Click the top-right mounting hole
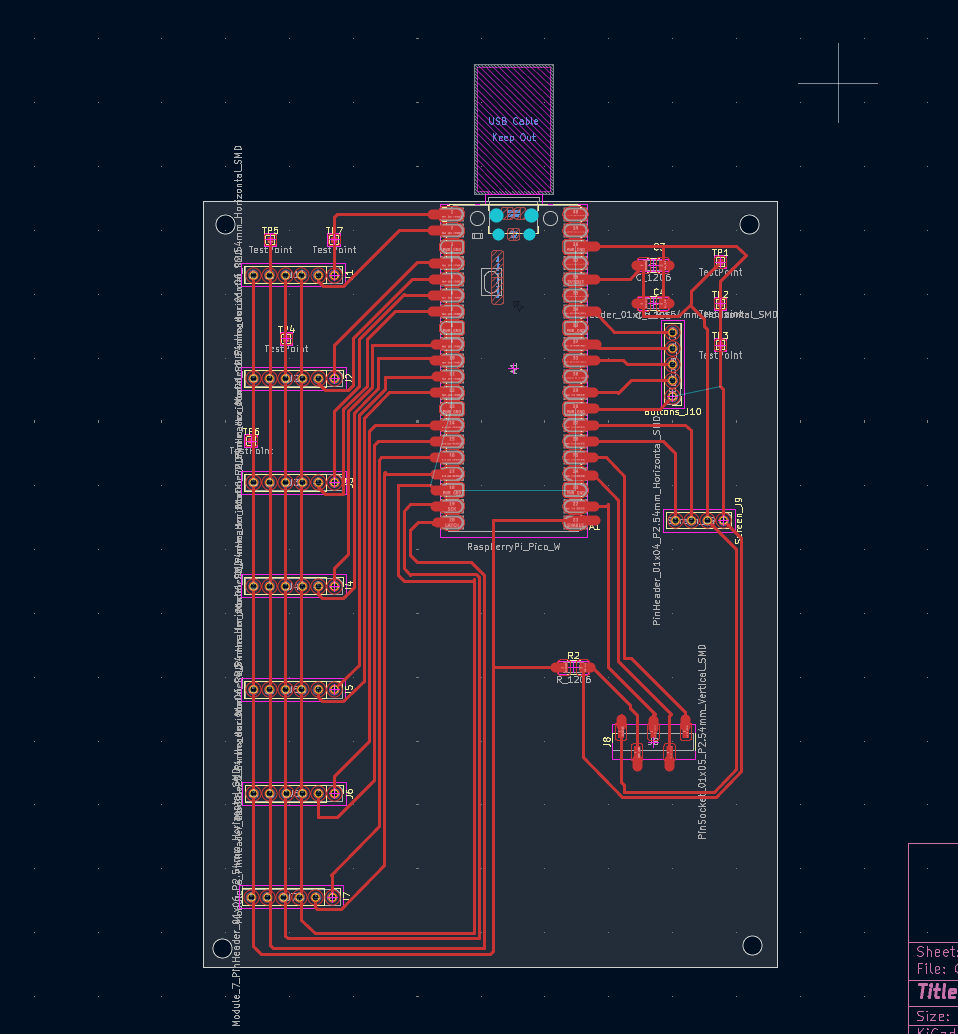Image resolution: width=958 pixels, height=1034 pixels. (749, 225)
